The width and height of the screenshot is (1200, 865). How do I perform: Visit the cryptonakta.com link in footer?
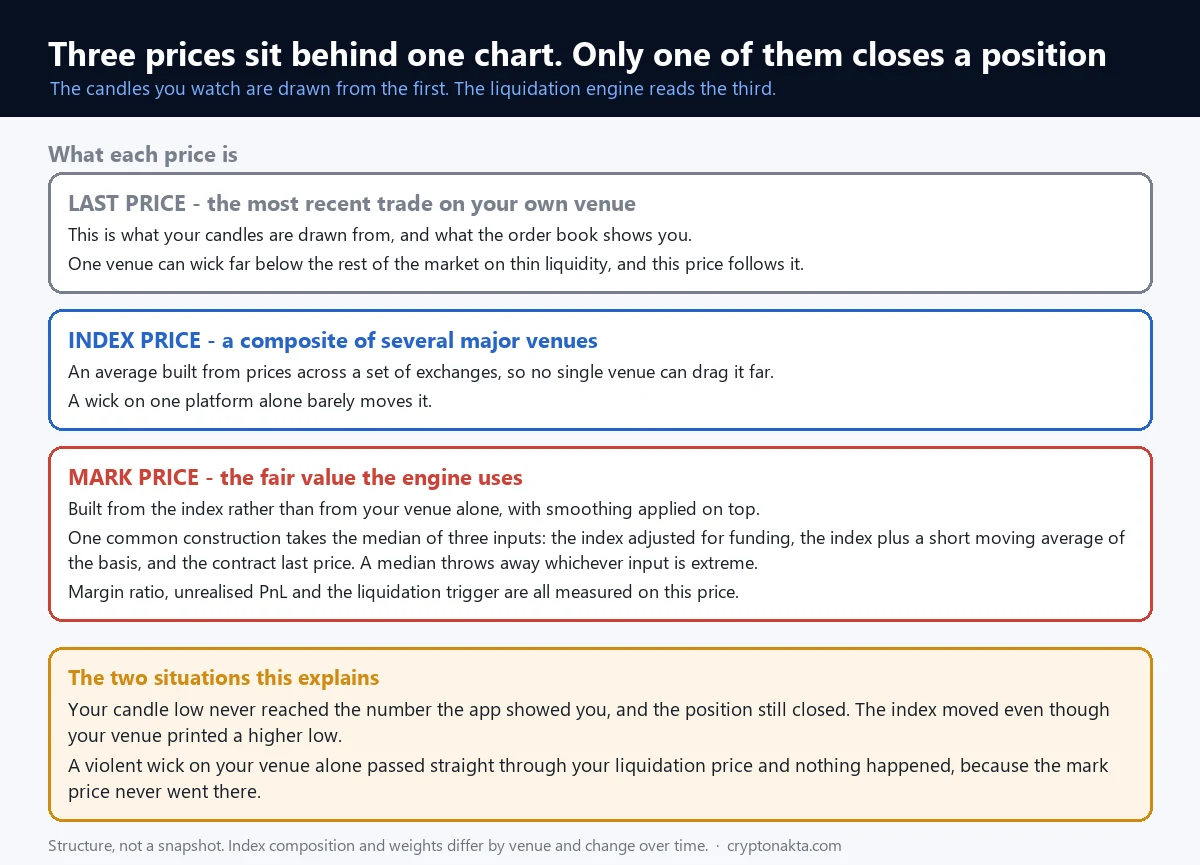tap(784, 846)
